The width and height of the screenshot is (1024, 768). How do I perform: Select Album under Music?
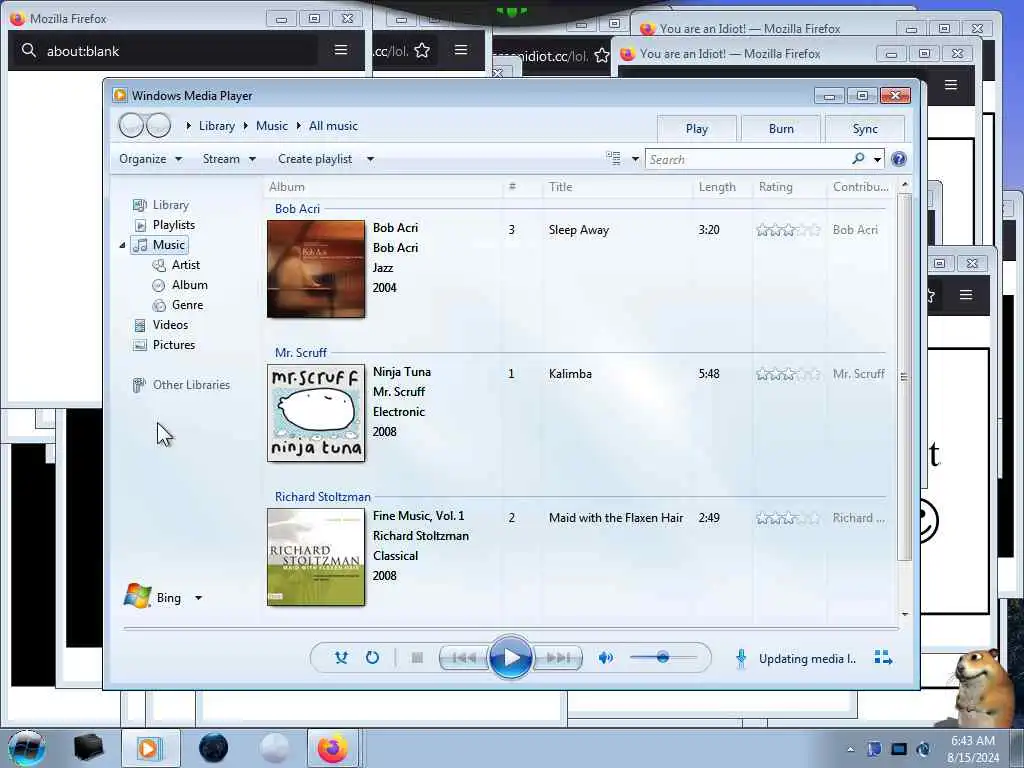[189, 285]
